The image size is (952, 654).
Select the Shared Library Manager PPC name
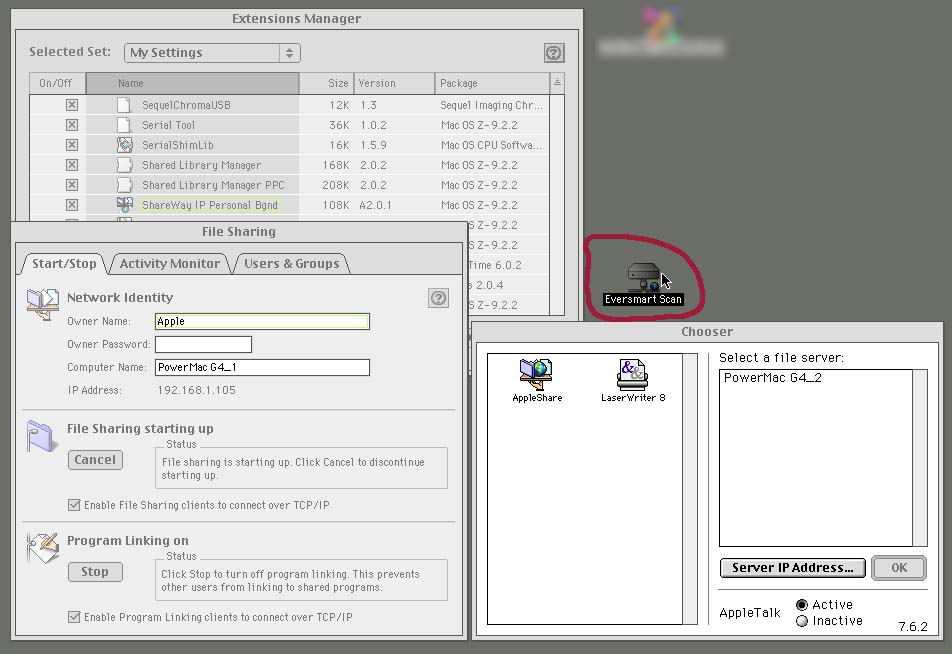(213, 185)
